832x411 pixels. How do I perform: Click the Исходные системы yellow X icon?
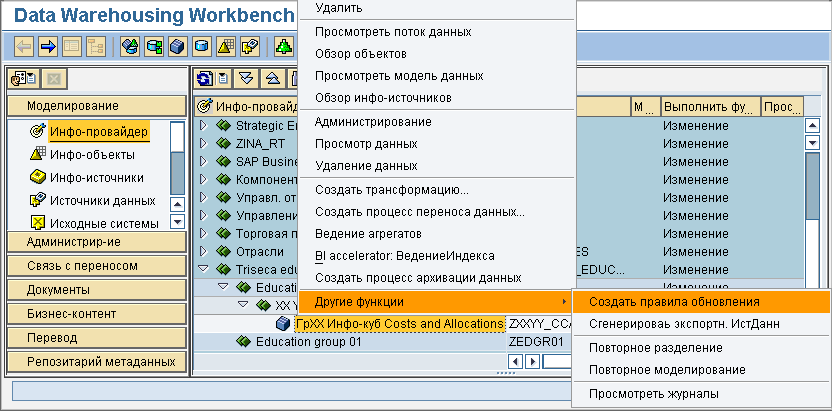coord(37,223)
